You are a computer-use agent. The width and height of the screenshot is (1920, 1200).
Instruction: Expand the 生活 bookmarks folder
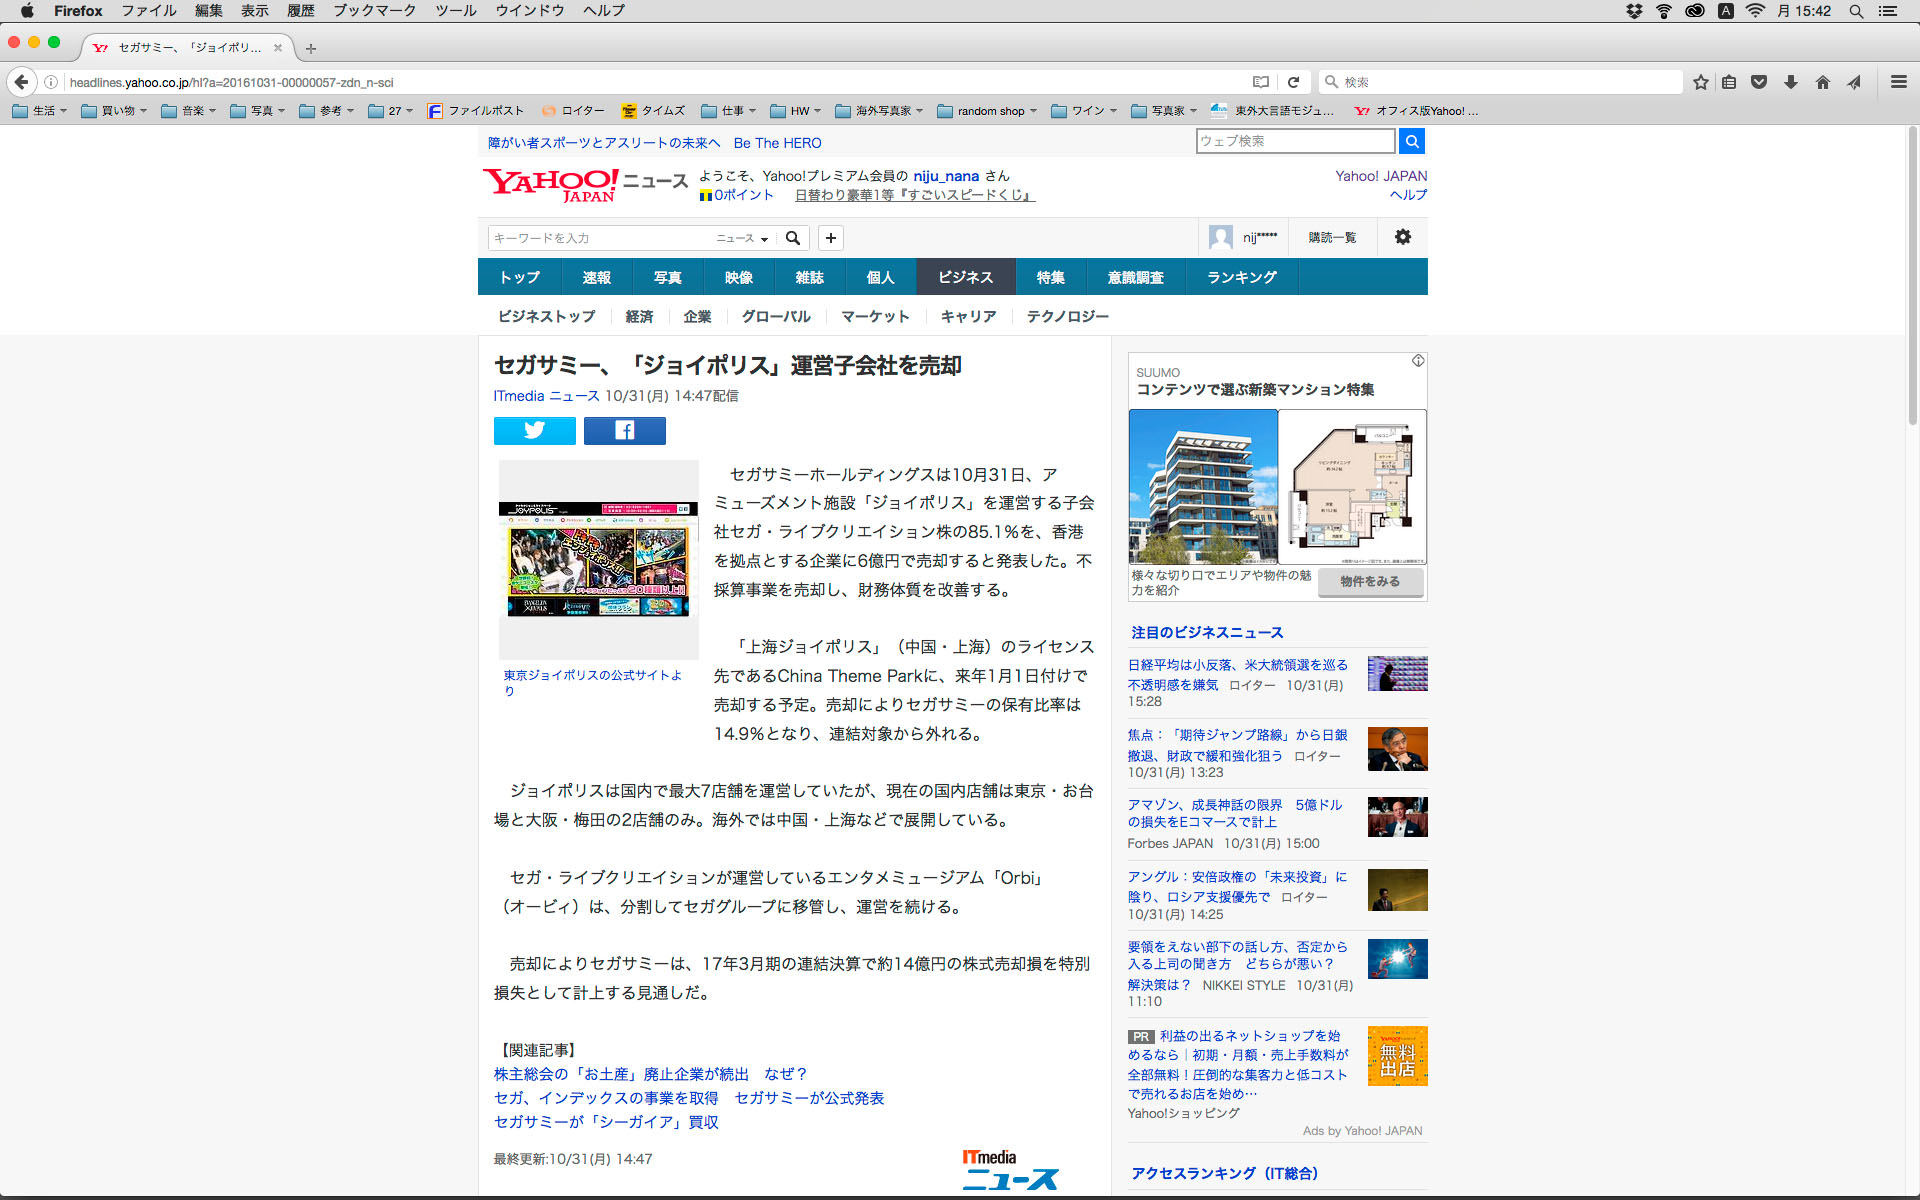[x=40, y=111]
